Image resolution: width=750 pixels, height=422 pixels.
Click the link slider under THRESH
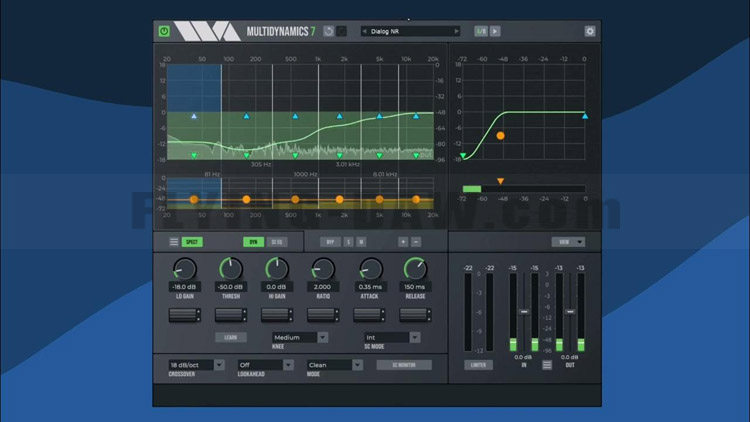point(231,314)
